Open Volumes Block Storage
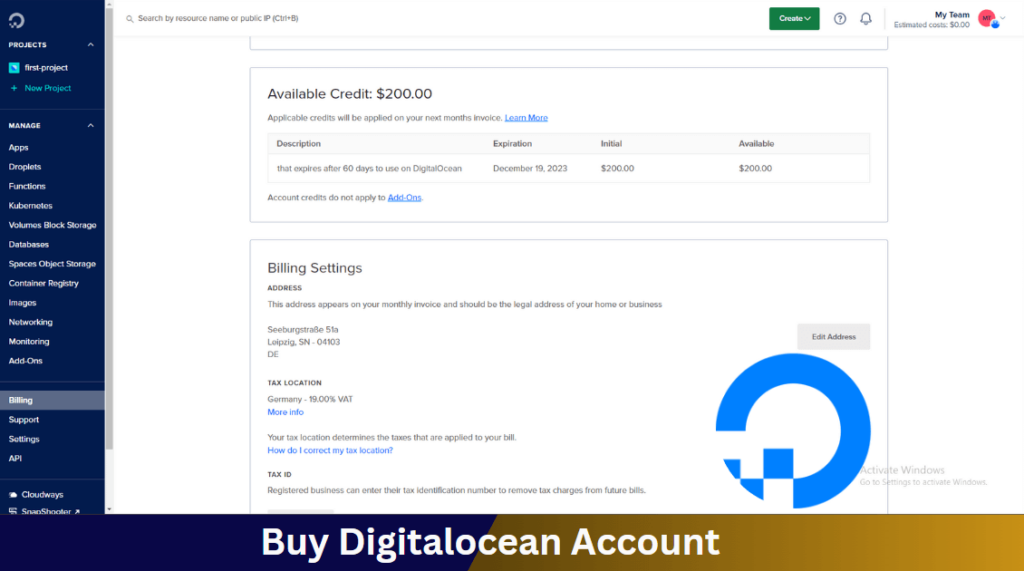 pos(52,225)
